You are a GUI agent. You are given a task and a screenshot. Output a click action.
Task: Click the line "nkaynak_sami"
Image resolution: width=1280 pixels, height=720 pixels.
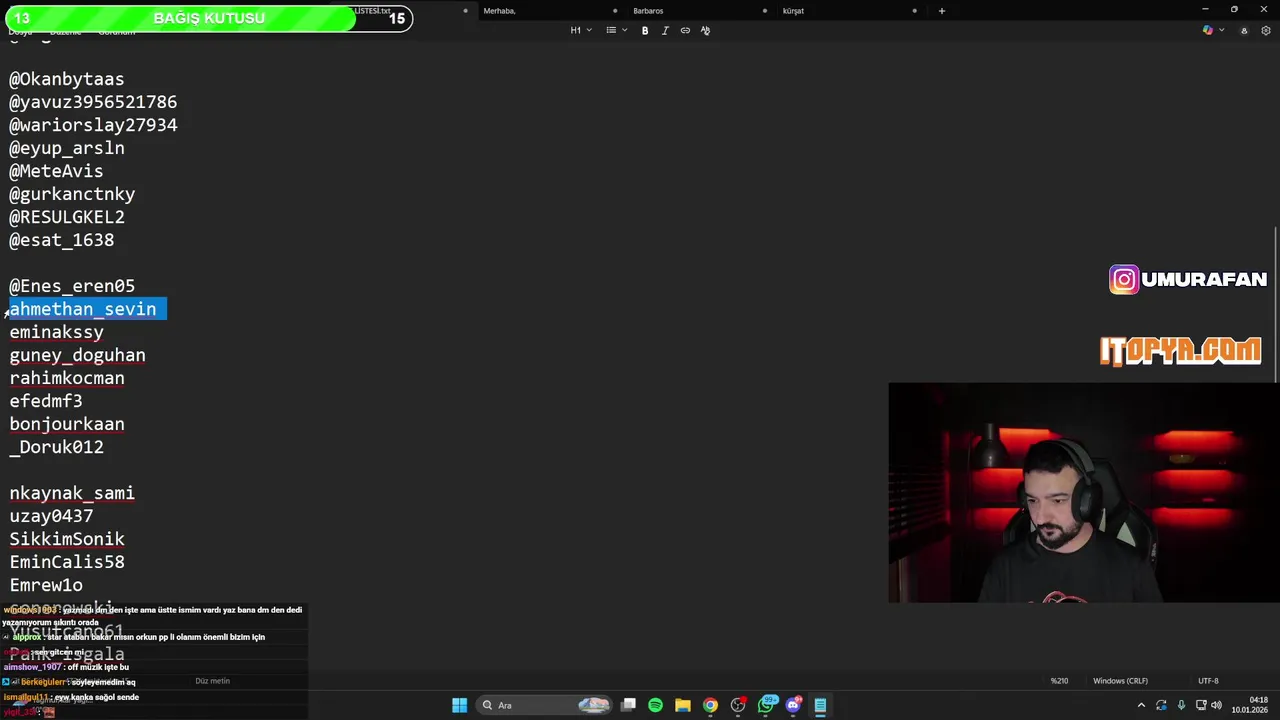tap(72, 493)
